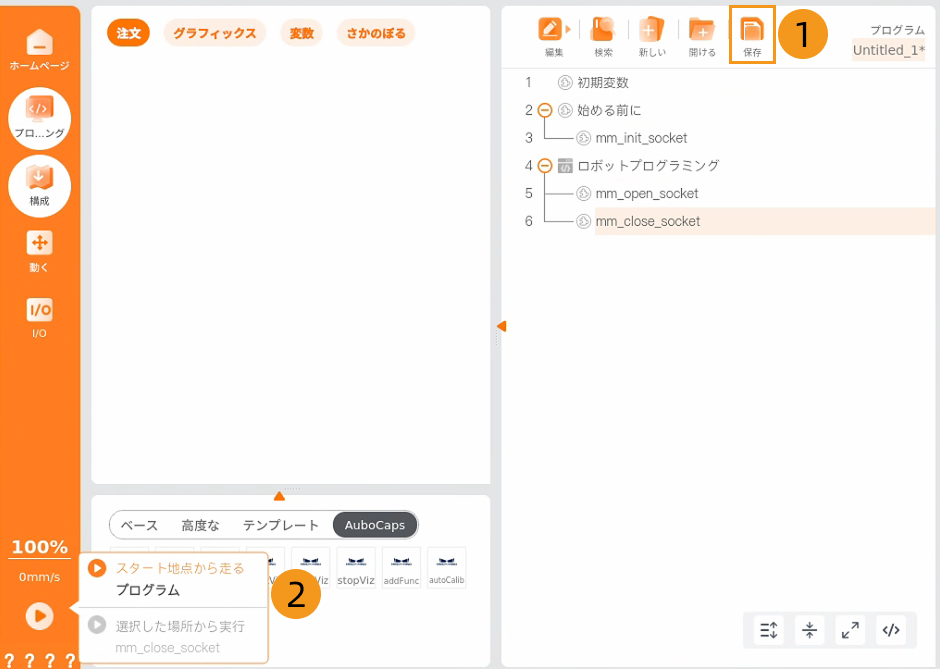
Task: Click the mm_close_socket node icon
Action: (583, 221)
